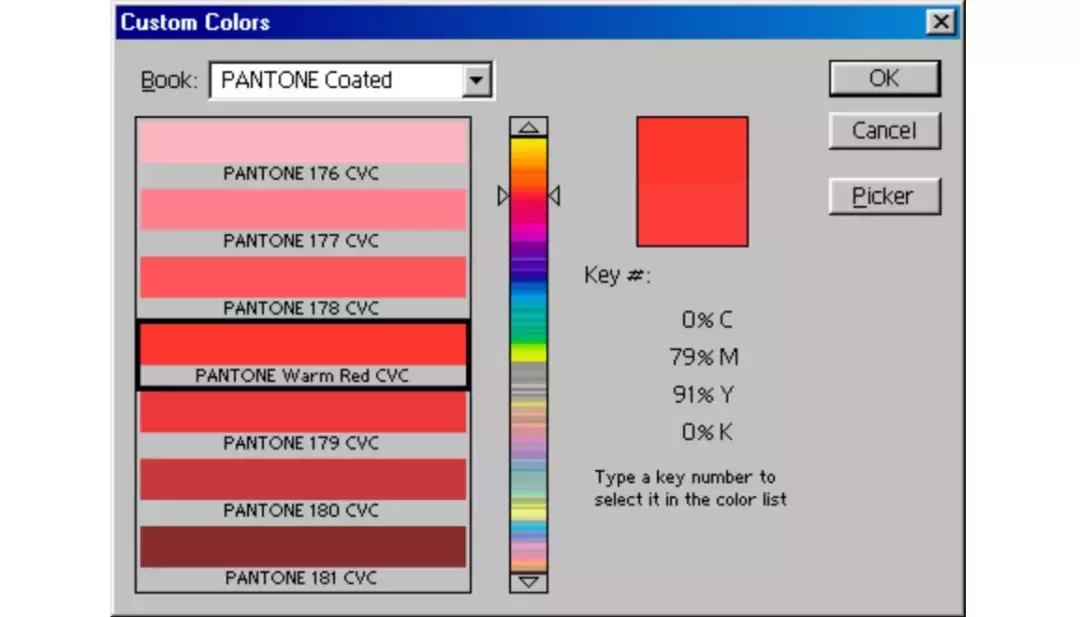Click the green area of the color strip
1080x617 pixels.
[x=528, y=331]
